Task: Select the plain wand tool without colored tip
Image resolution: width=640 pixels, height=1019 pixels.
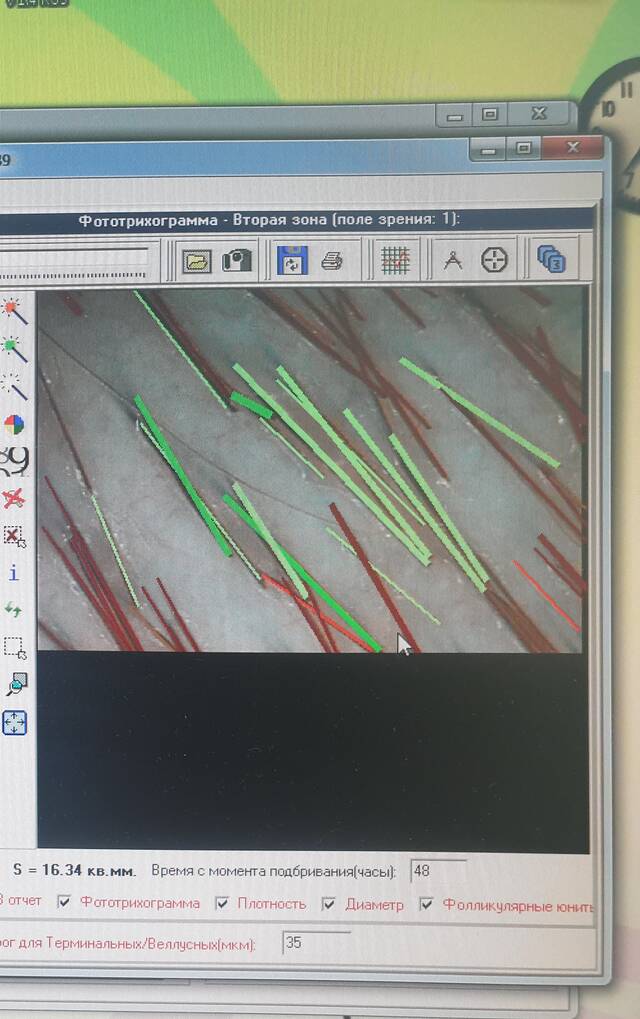Action: tap(14, 387)
